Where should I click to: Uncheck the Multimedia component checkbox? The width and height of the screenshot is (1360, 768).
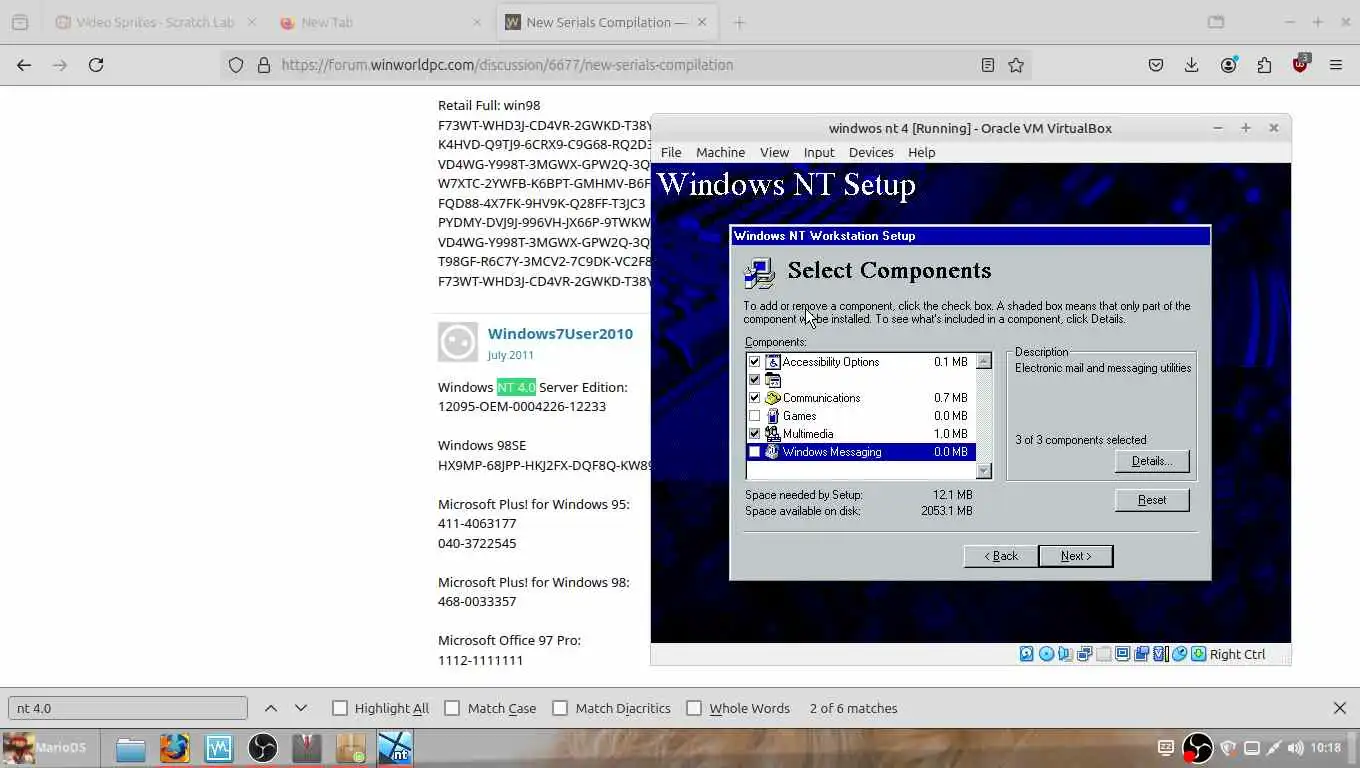tap(755, 434)
